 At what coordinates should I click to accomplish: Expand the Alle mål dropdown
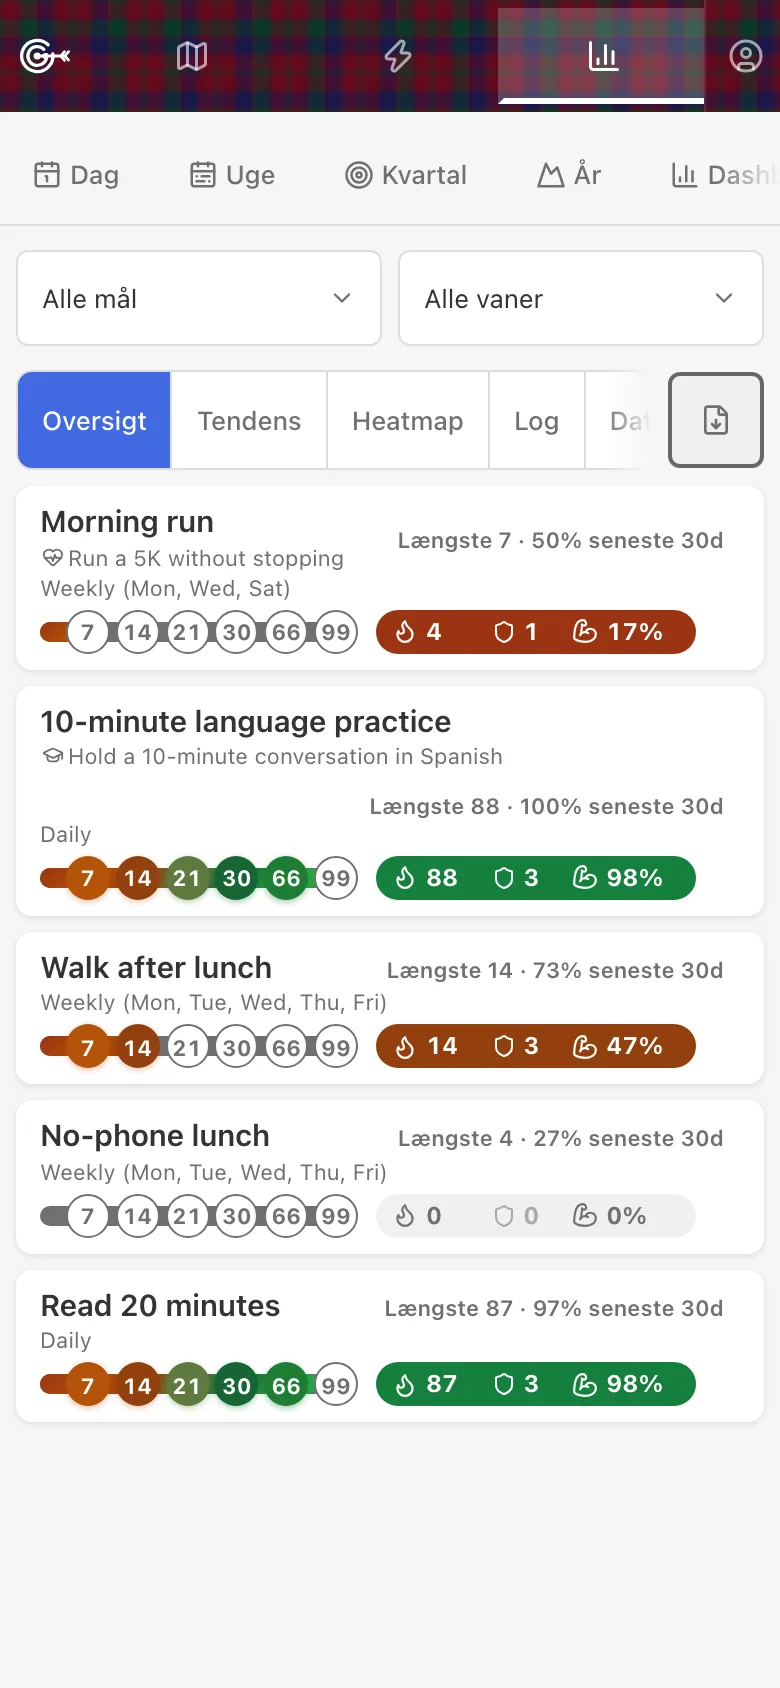[199, 298]
